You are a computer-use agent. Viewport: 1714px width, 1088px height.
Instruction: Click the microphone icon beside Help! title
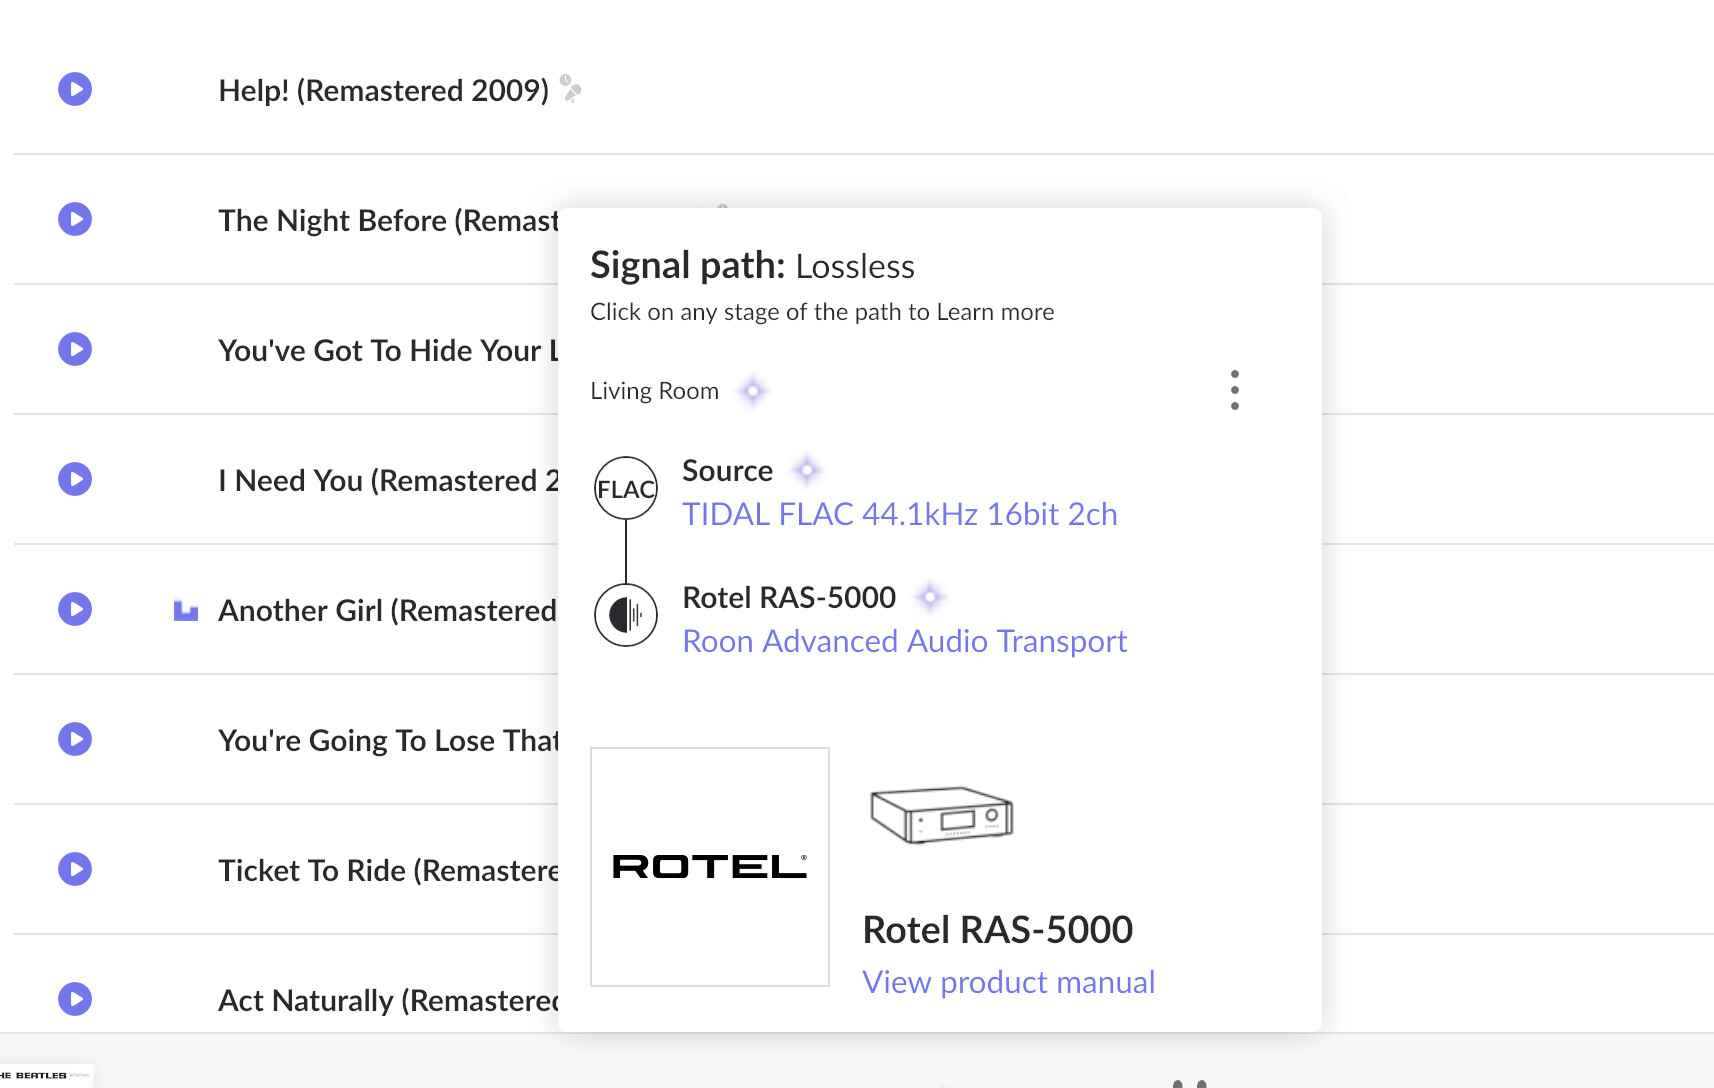click(571, 89)
